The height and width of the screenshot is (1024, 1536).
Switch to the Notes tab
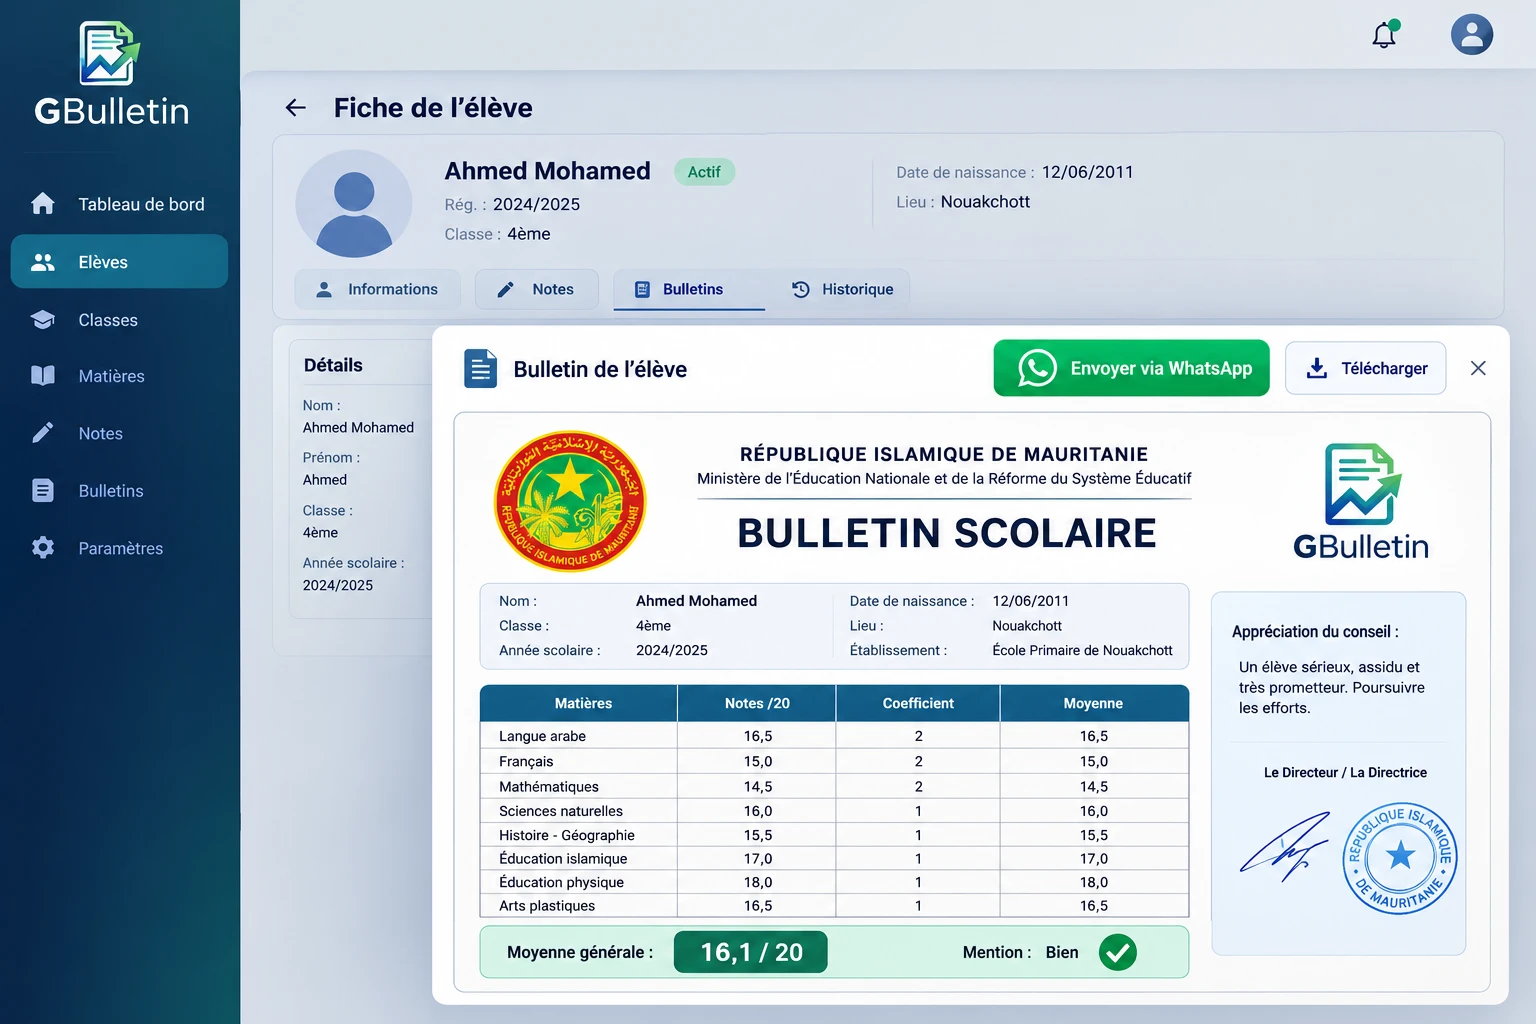[537, 289]
